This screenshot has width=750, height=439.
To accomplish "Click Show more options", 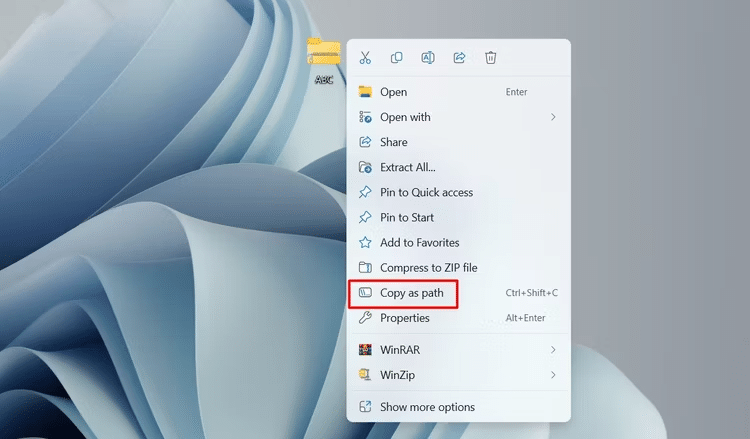I will [x=427, y=407].
